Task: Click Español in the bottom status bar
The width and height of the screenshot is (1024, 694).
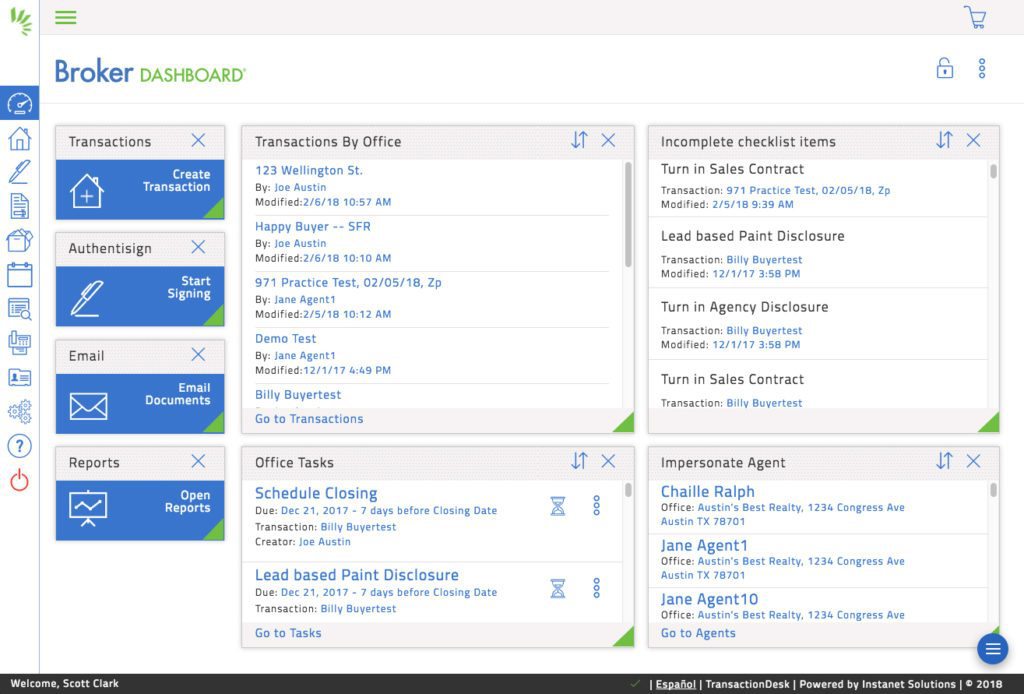Action: click(675, 684)
